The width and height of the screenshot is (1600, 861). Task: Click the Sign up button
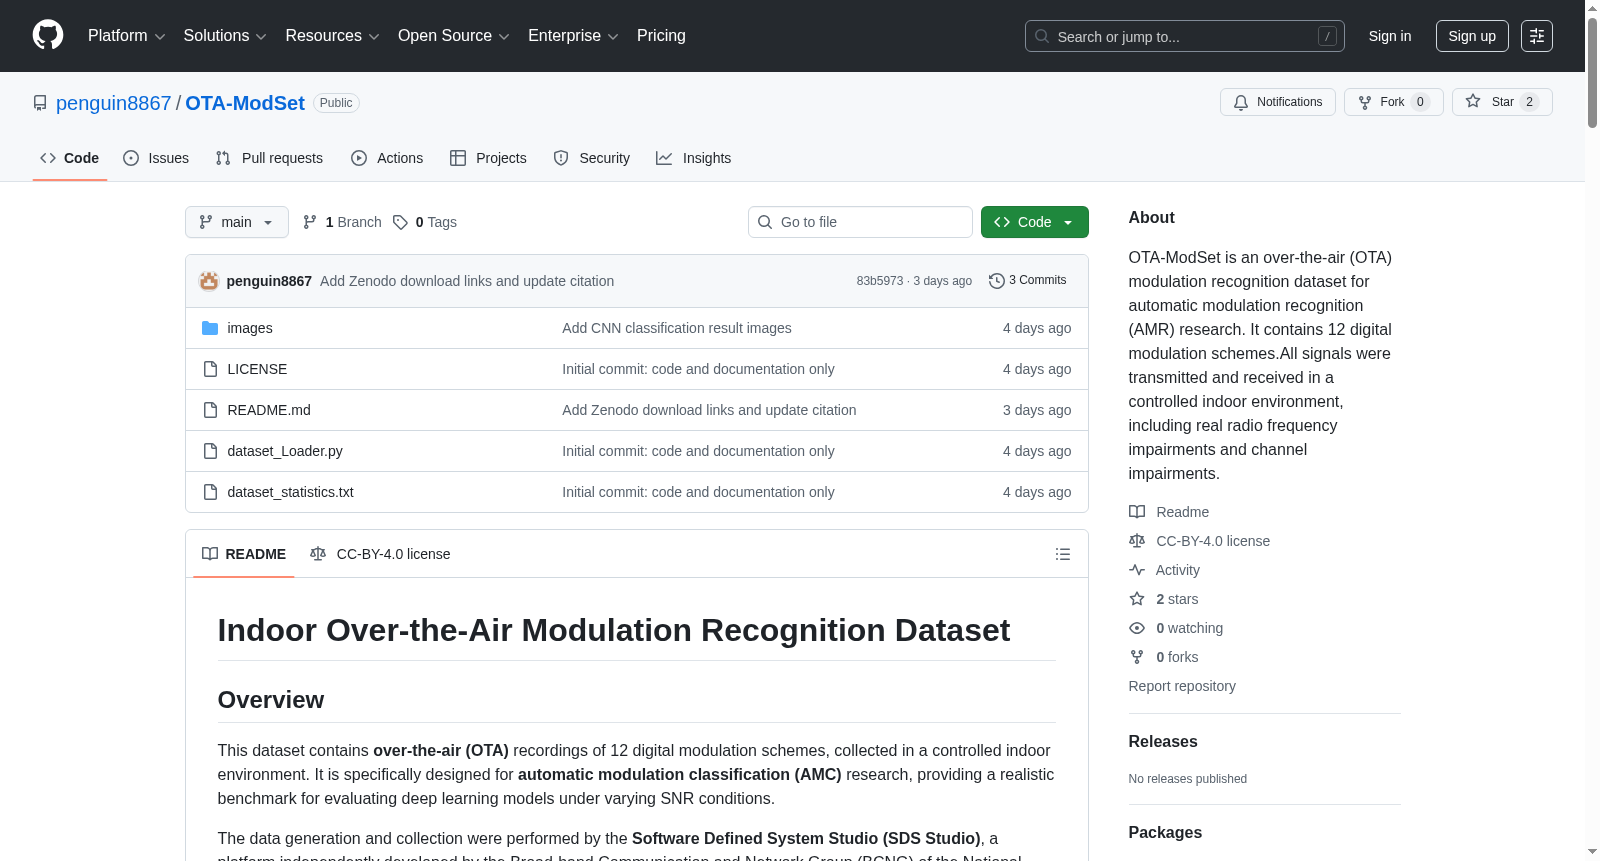pyautogui.click(x=1472, y=36)
